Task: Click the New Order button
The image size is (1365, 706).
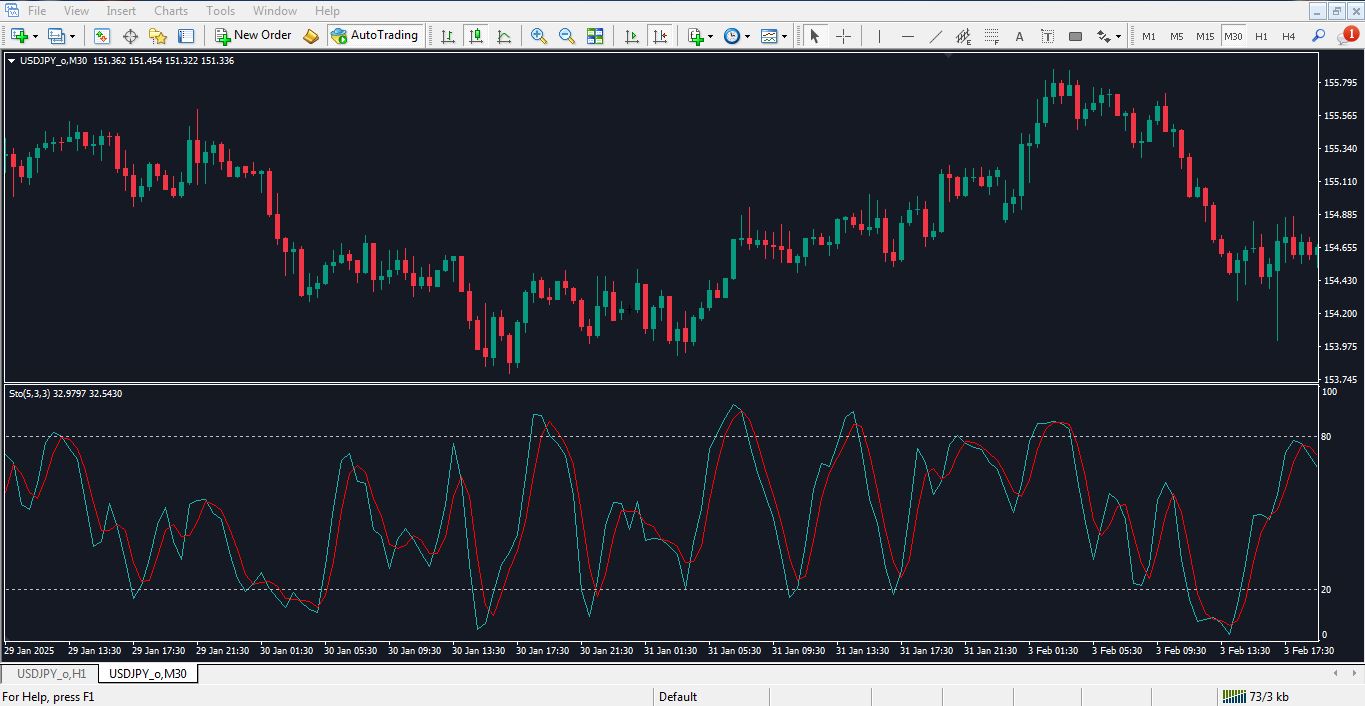Action: tap(254, 36)
